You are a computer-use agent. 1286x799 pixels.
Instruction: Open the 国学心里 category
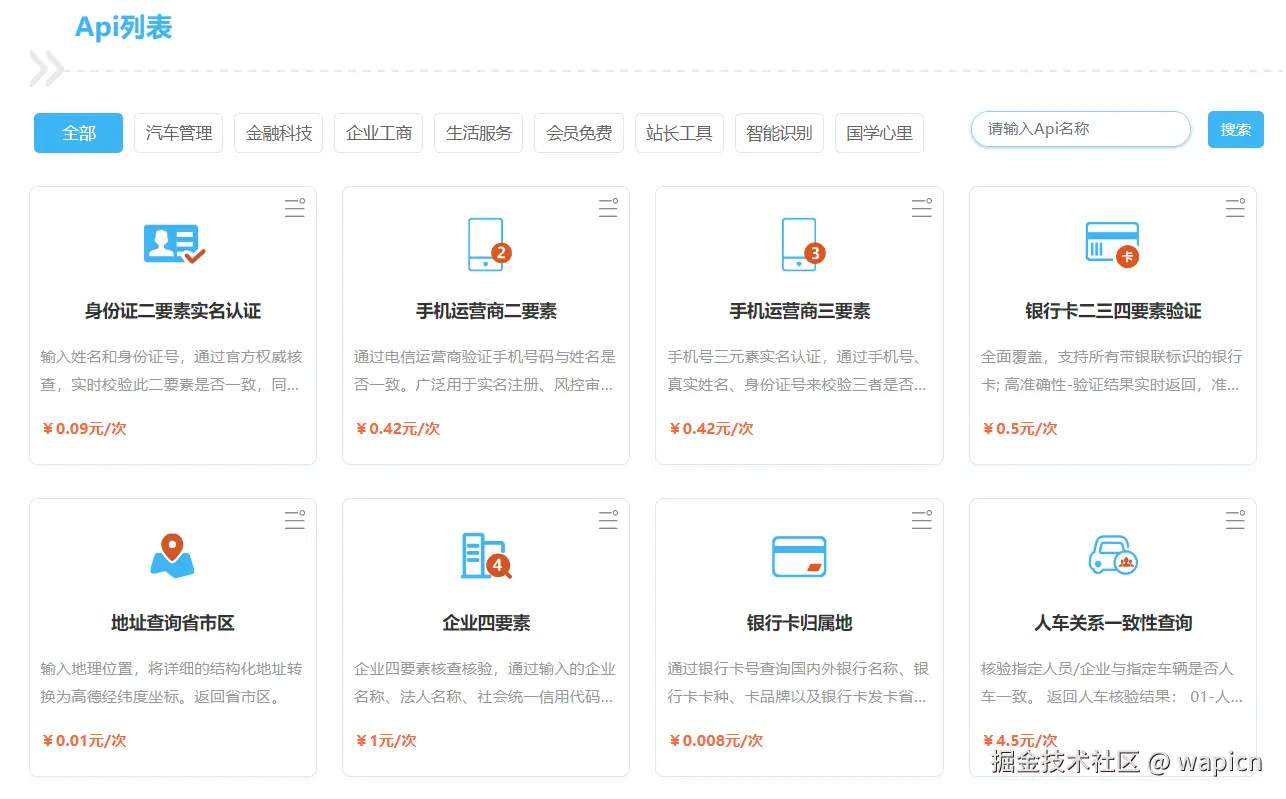[879, 132]
